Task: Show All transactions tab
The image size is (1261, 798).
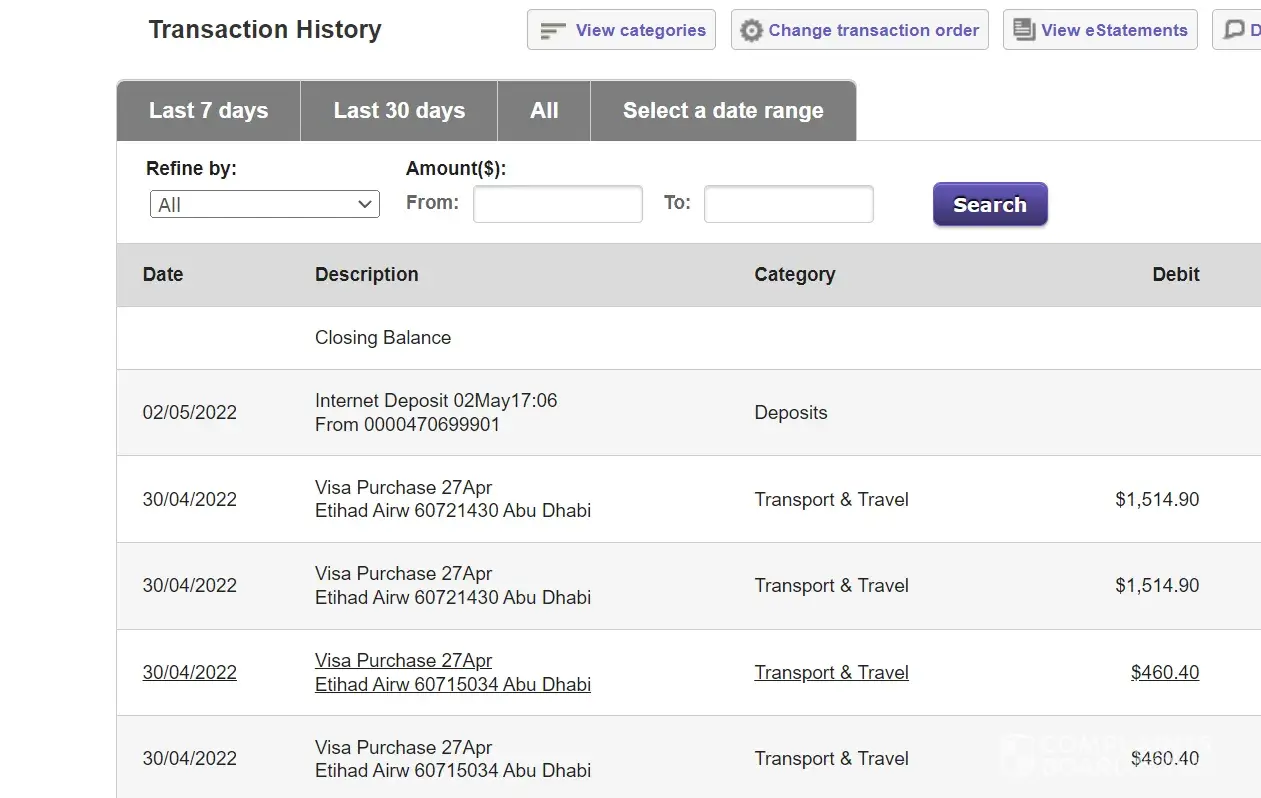Action: pyautogui.click(x=544, y=111)
